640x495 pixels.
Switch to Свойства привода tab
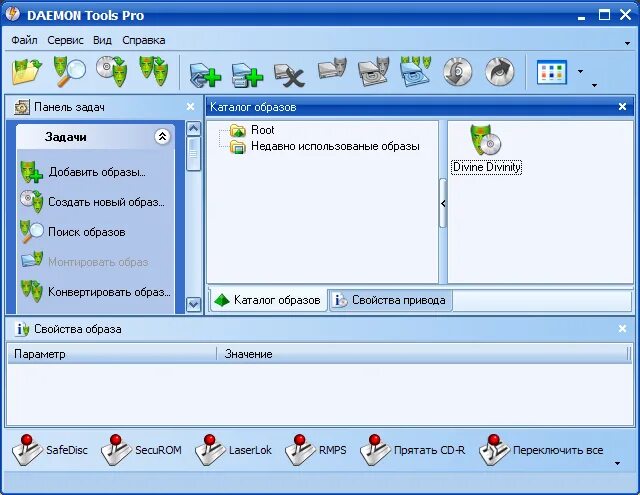tap(390, 300)
